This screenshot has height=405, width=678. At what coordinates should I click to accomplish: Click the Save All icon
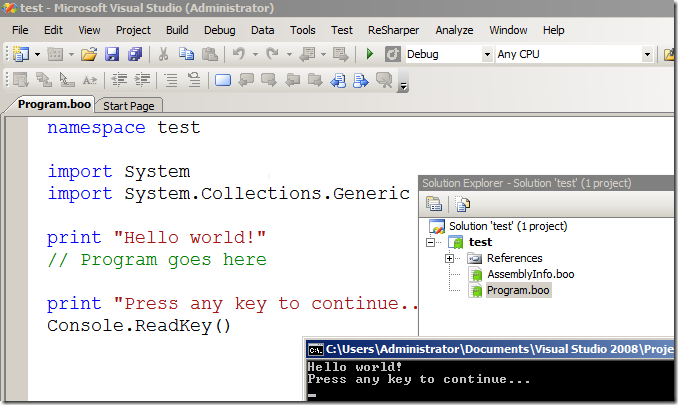(135, 54)
